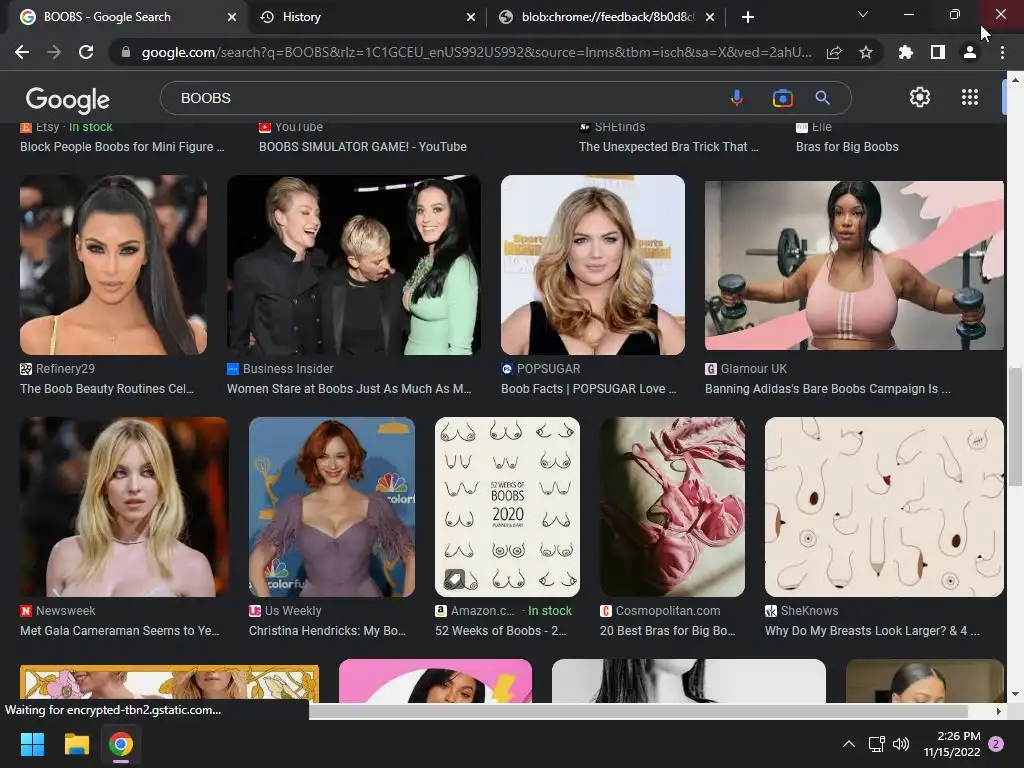Go back to the previous page
Image resolution: width=1024 pixels, height=768 pixels.
22,52
